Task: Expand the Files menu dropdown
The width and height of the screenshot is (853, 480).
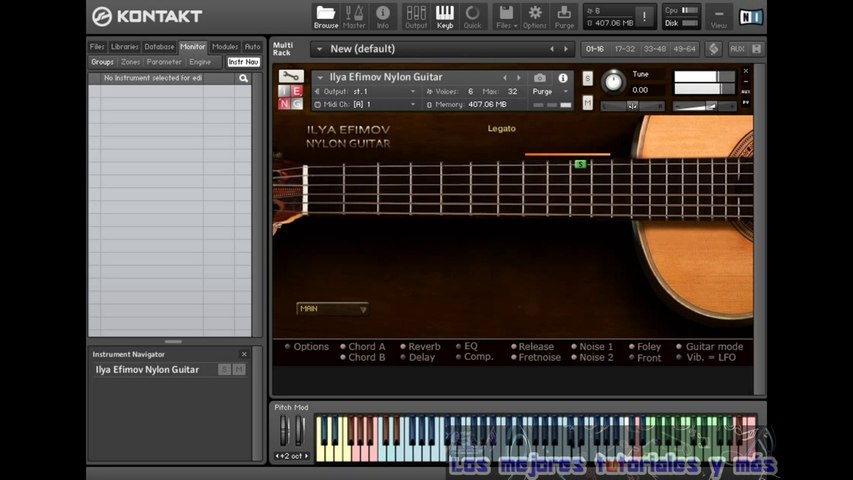Action: 506,17
